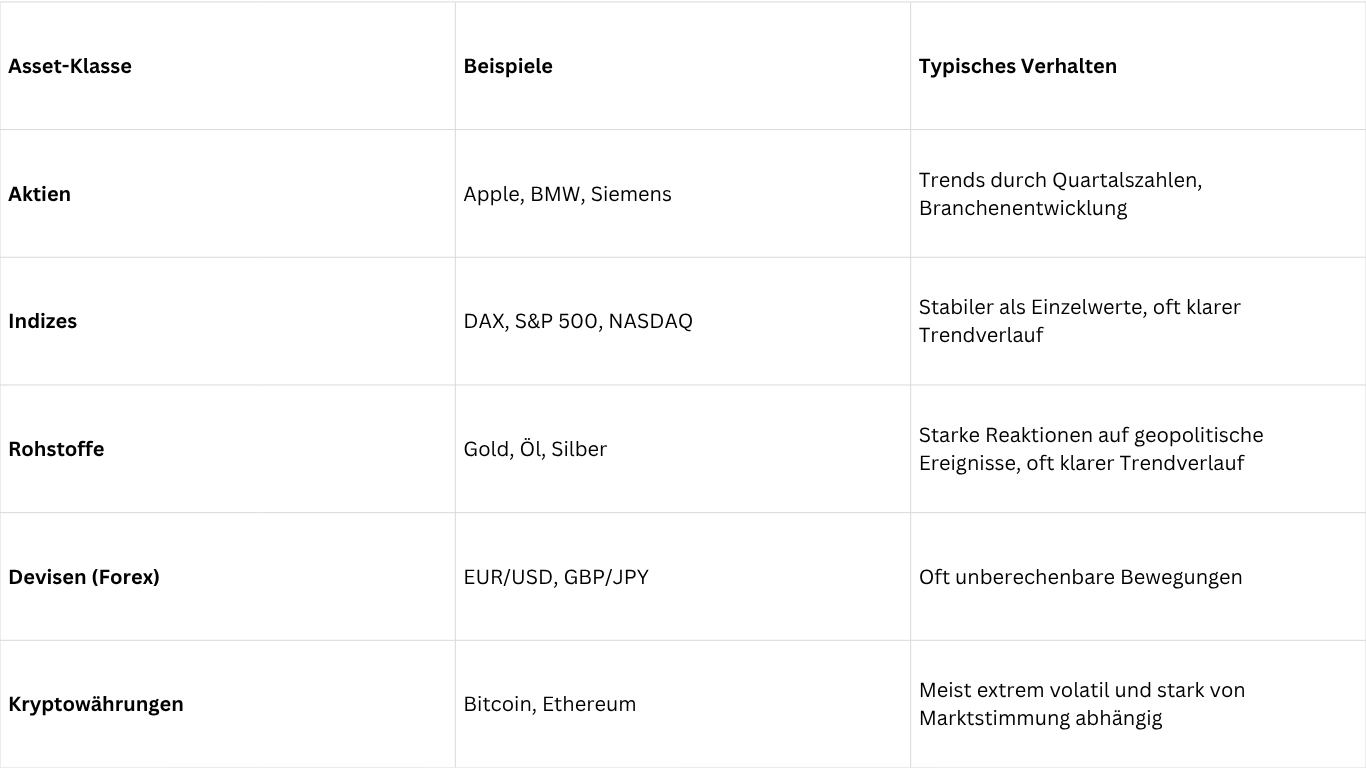Click the Marktstimmung abhängig line
This screenshot has width=1366, height=768.
pyautogui.click(x=1040, y=718)
